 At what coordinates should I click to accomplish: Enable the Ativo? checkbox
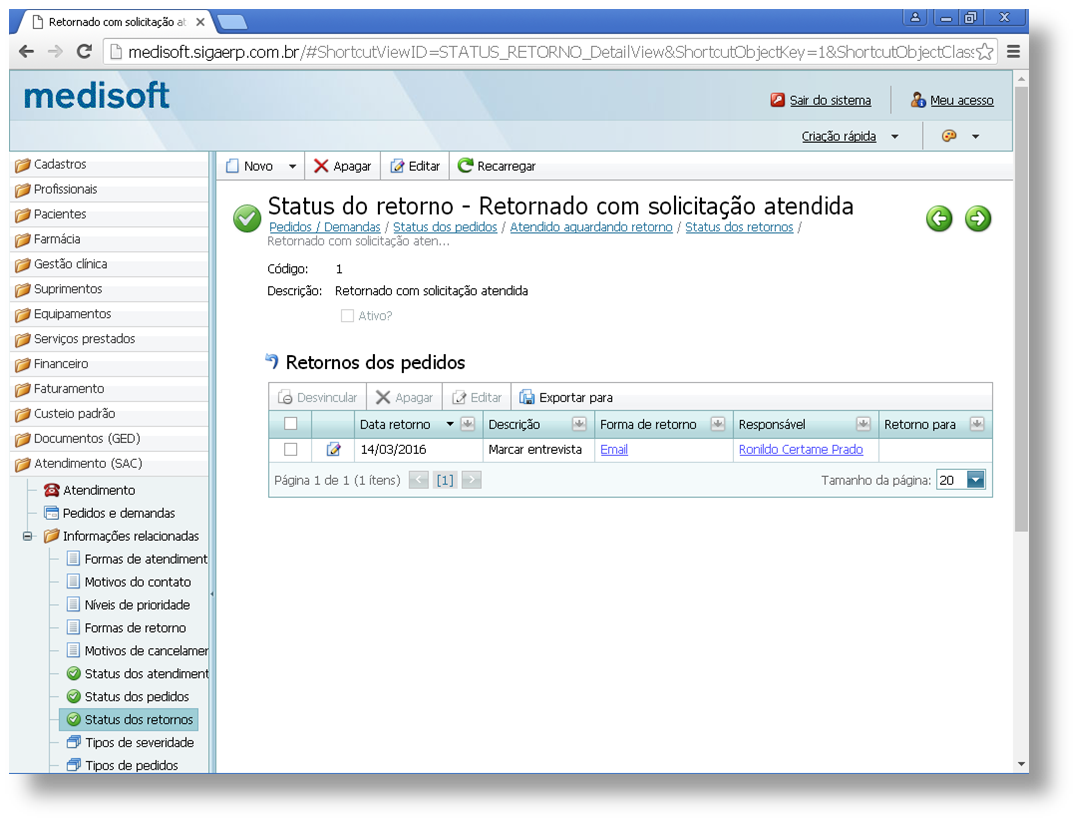coord(348,315)
